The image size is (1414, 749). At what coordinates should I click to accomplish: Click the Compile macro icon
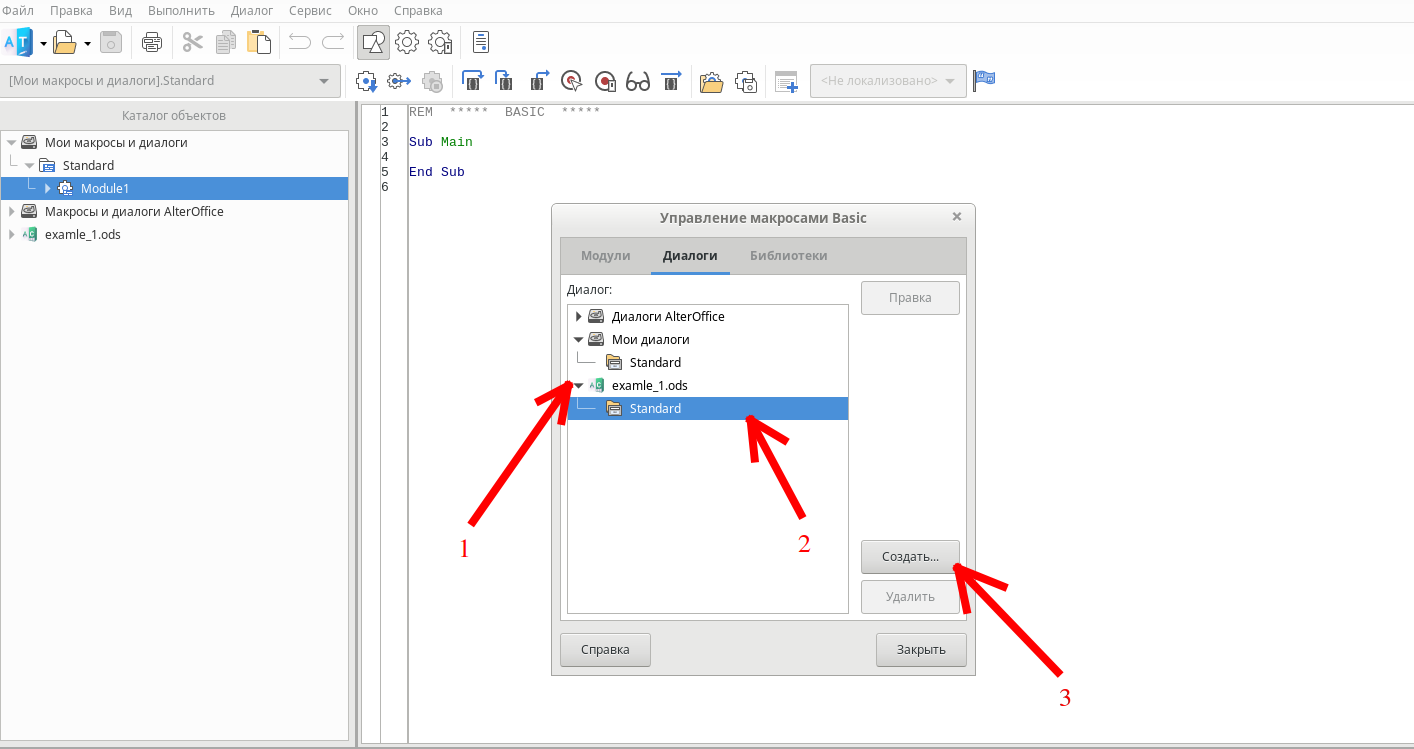pos(366,81)
